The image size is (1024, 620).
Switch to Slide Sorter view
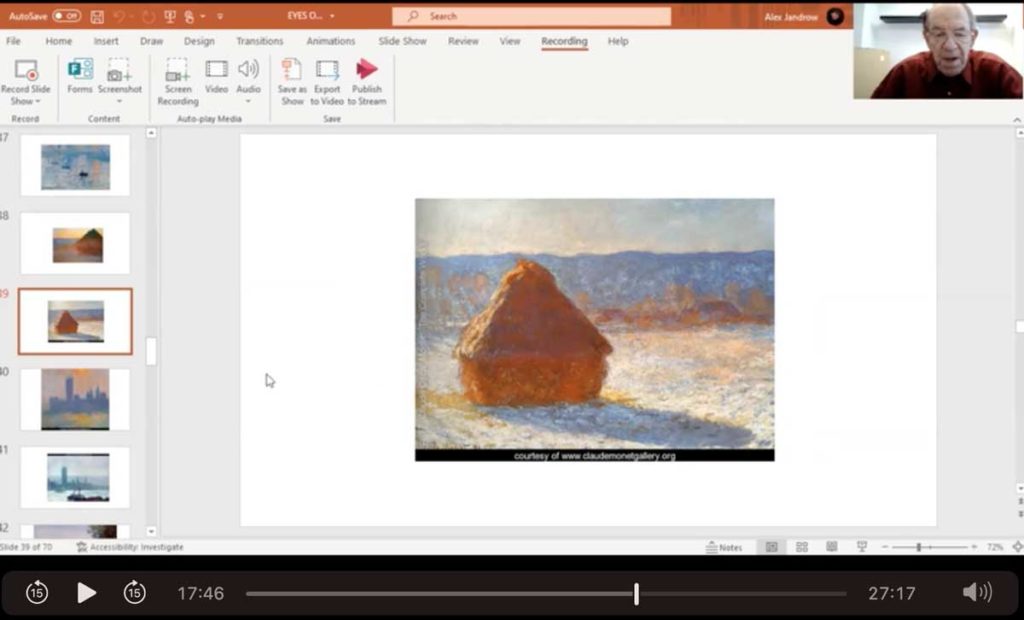click(802, 547)
